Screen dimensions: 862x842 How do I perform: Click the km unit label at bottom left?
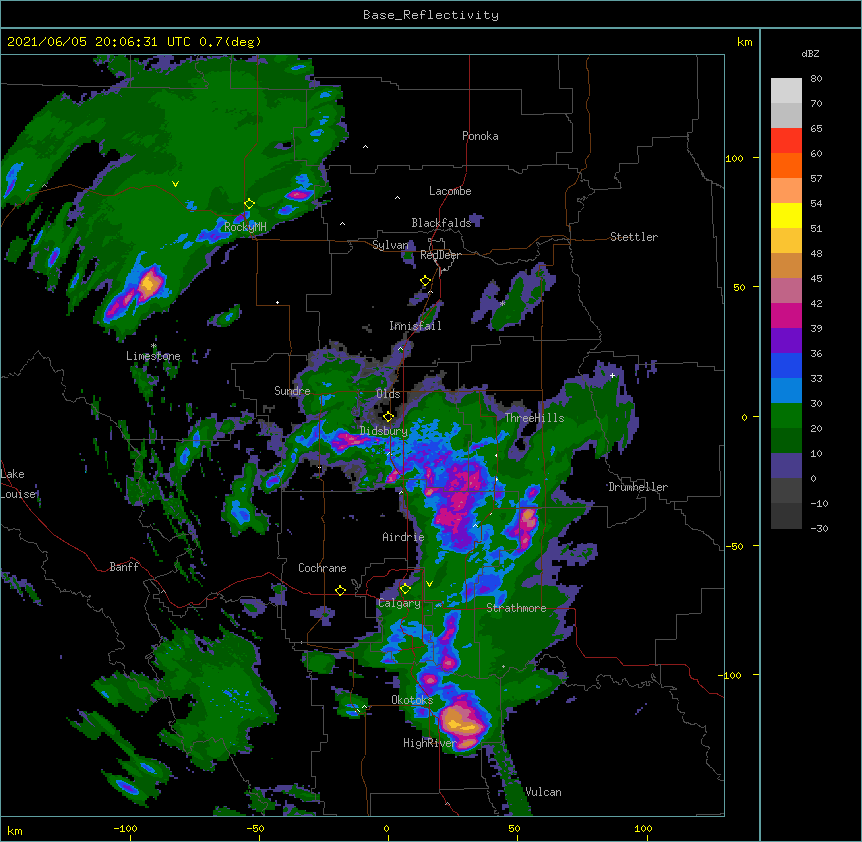pos(15,830)
